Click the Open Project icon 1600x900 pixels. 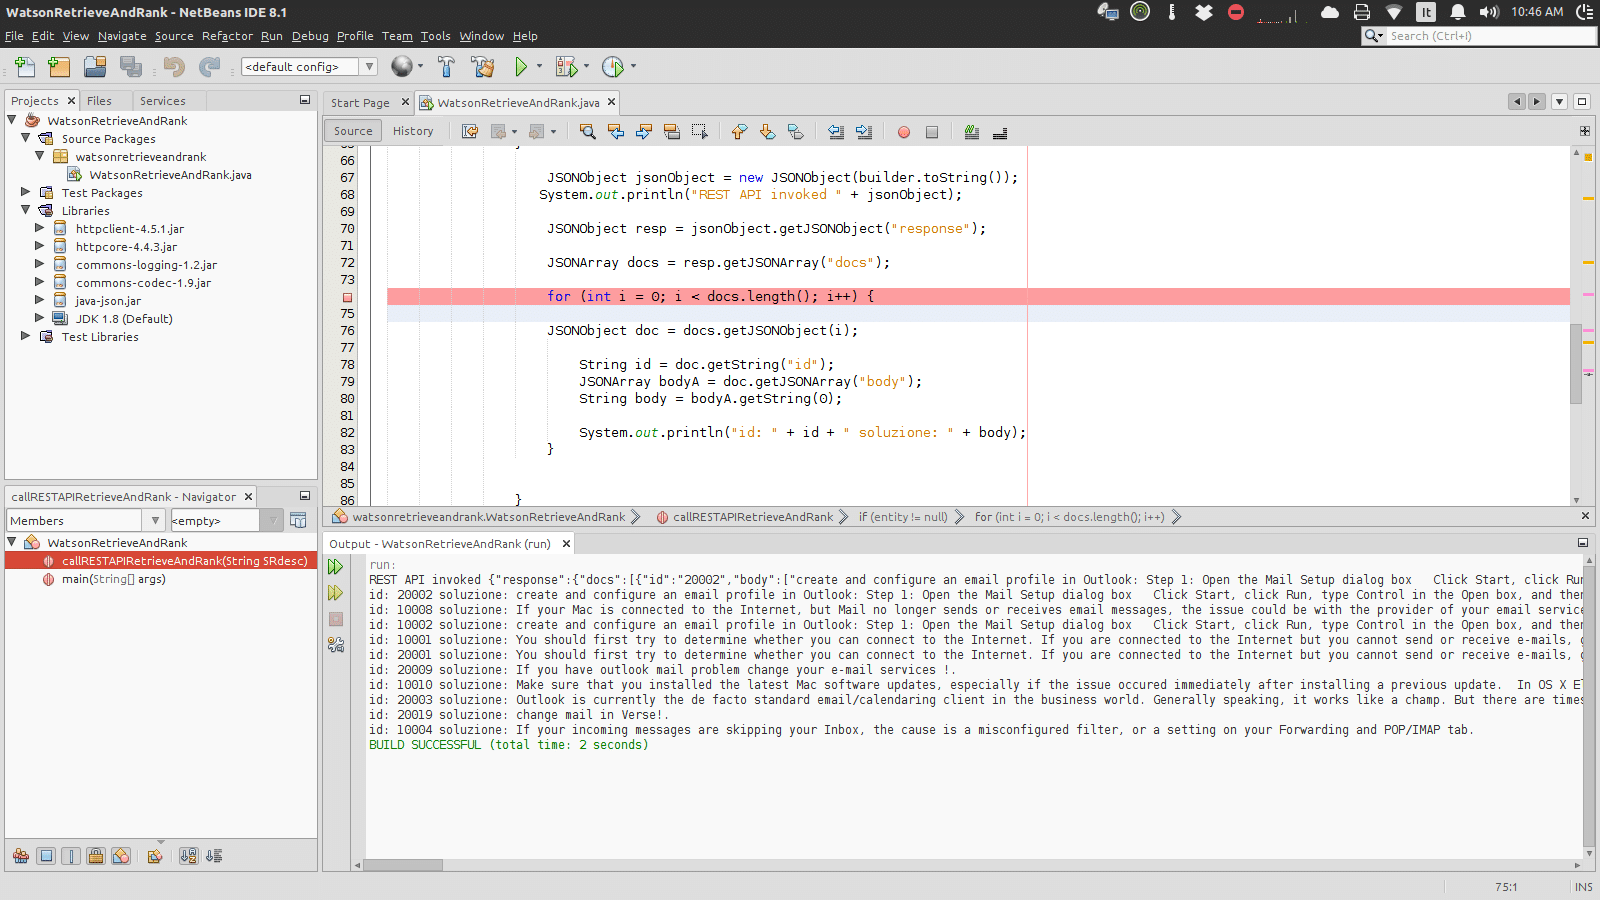(95, 67)
